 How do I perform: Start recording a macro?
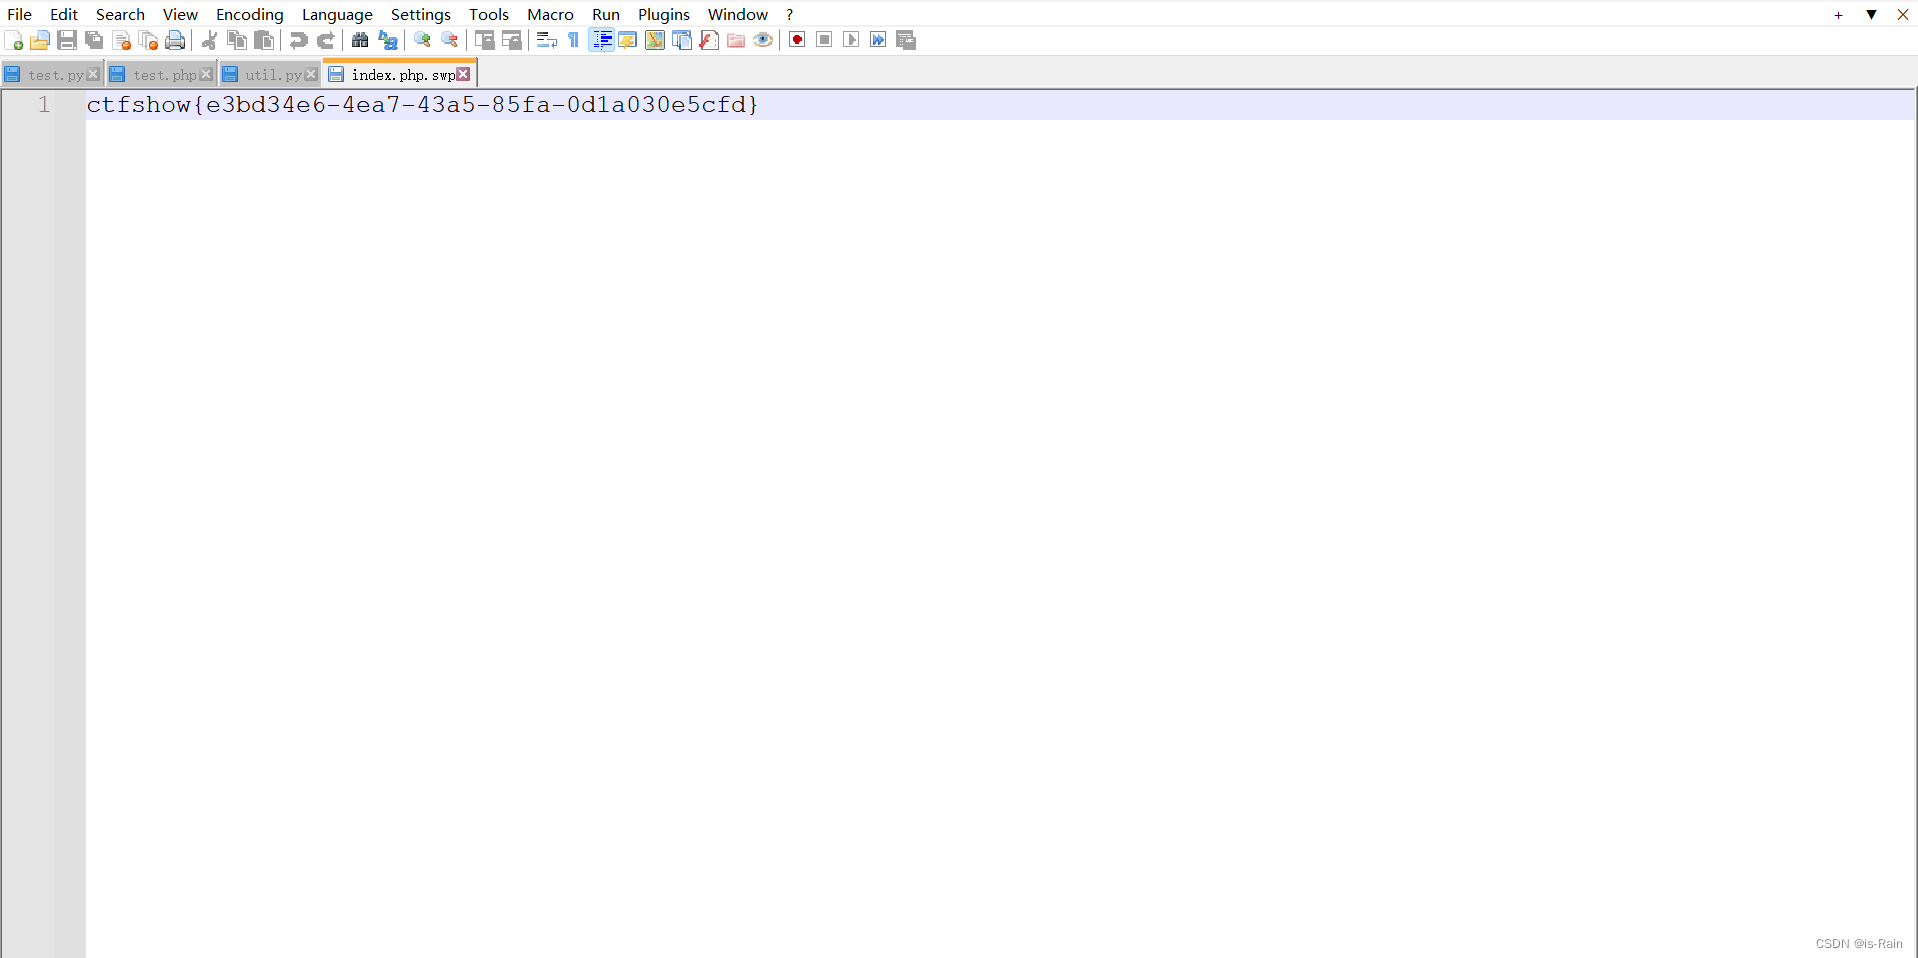click(797, 40)
